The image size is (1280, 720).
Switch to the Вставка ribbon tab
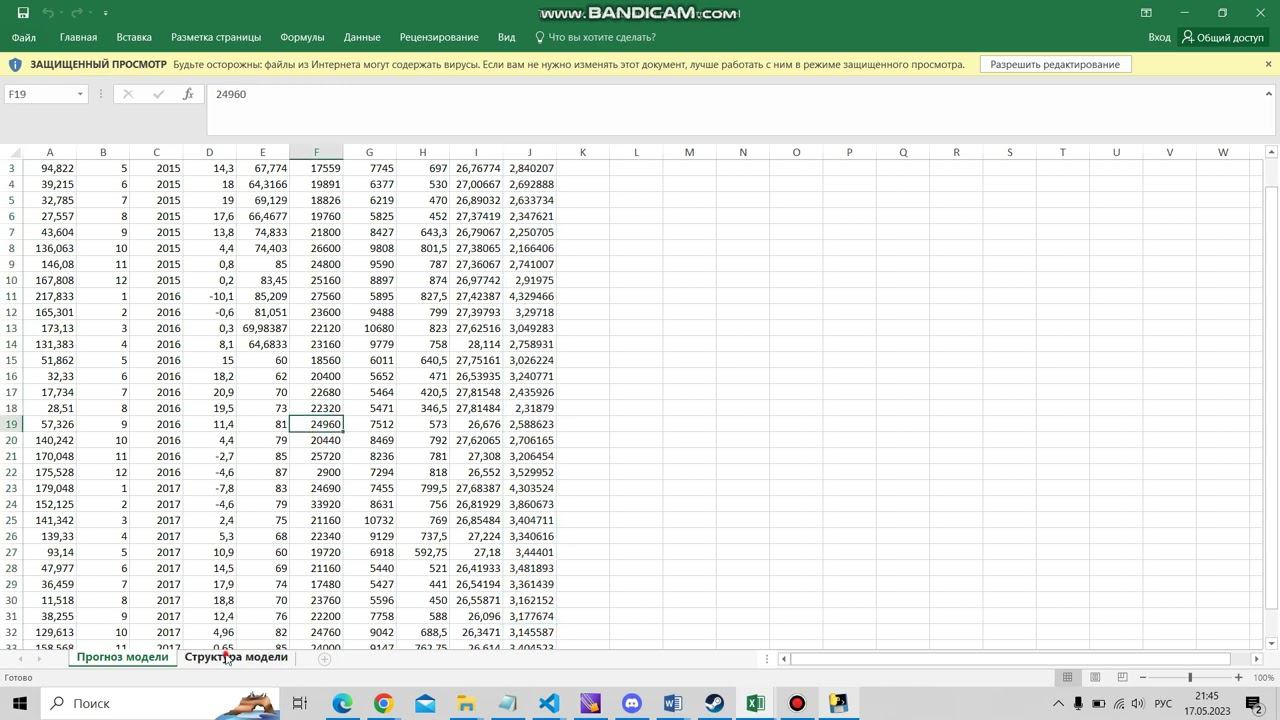point(134,37)
